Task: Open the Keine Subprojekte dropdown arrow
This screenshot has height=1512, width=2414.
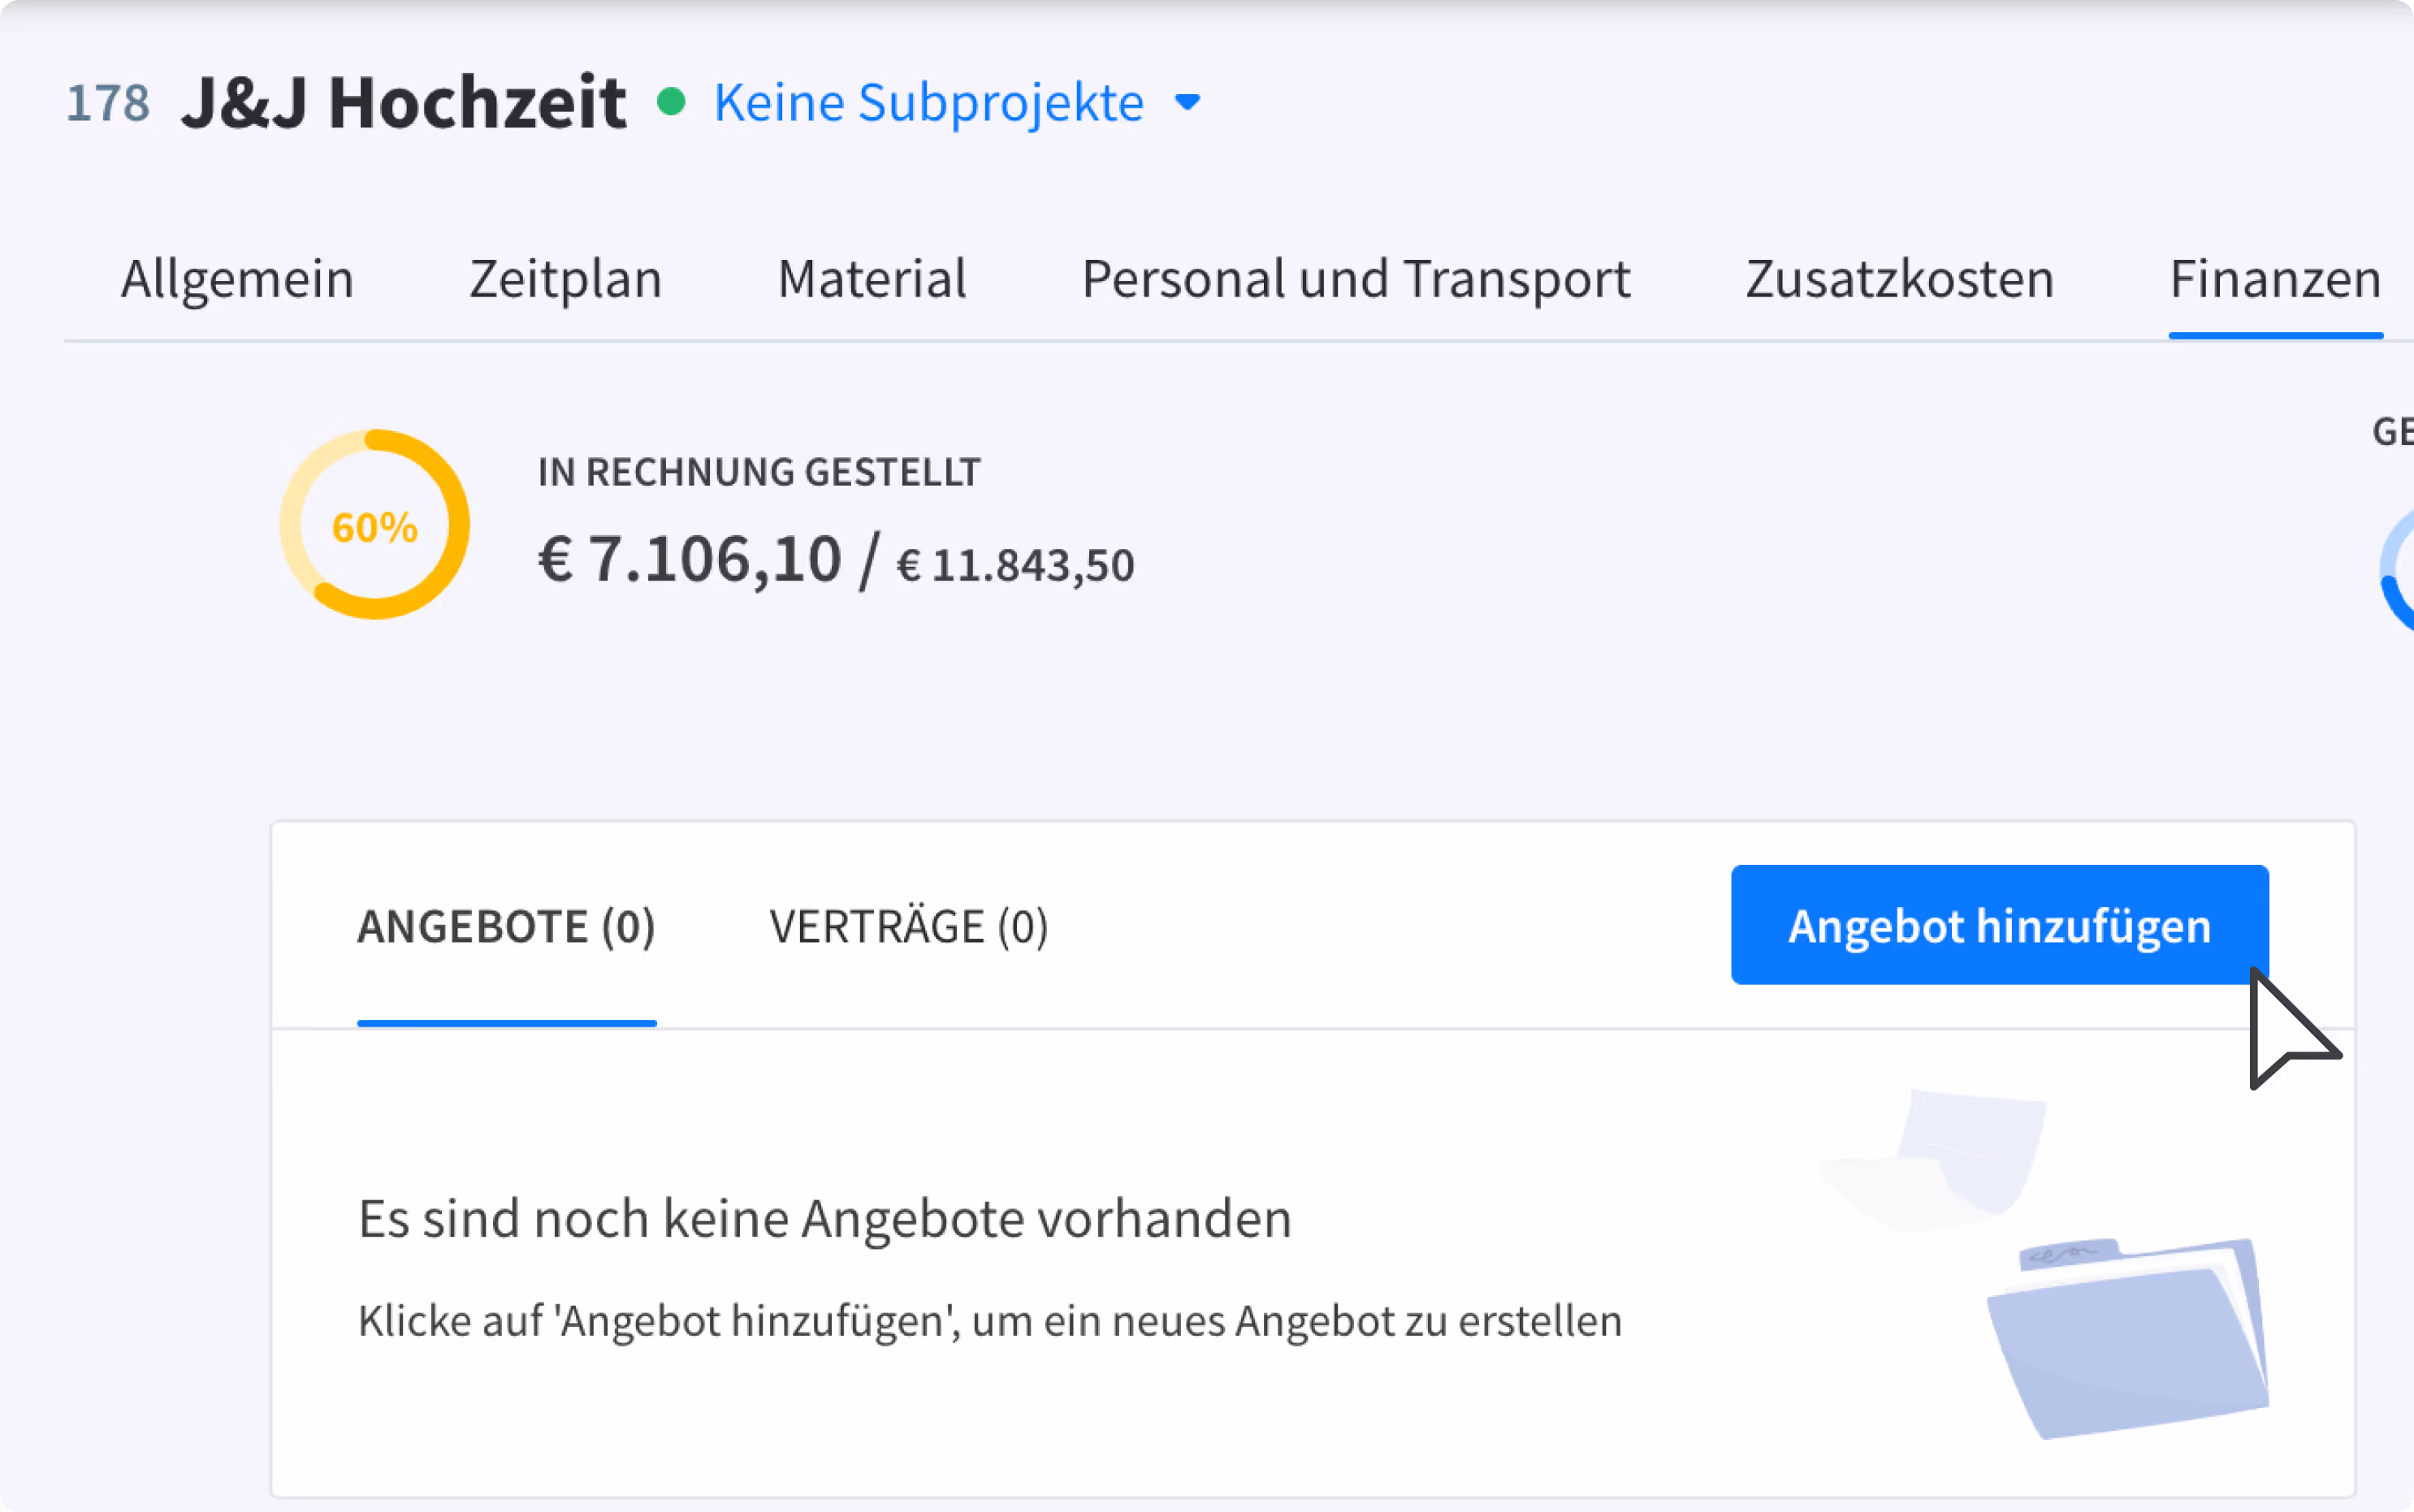Action: (1187, 102)
